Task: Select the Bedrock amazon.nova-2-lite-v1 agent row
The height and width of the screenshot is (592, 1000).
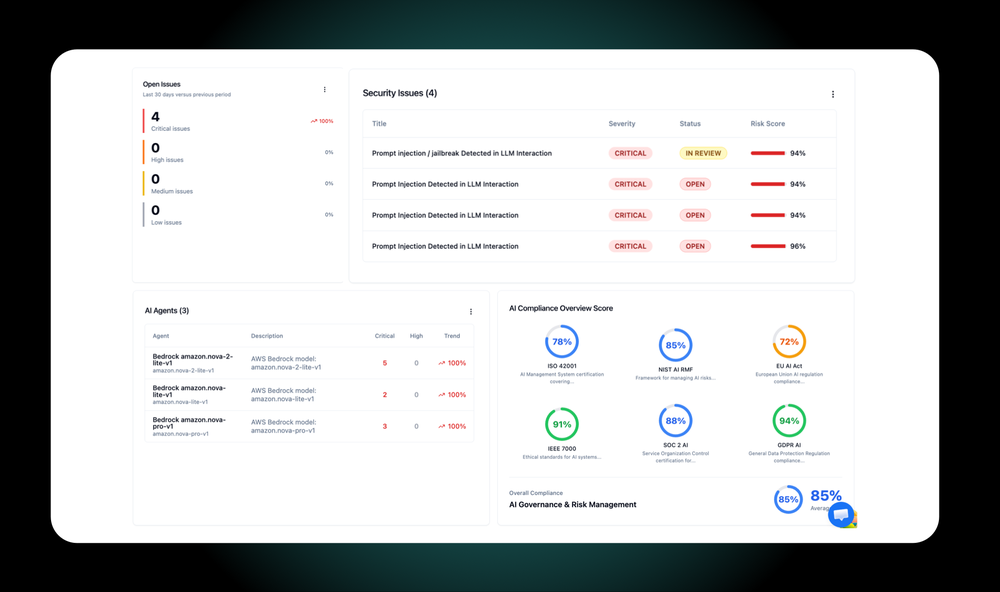Action: 309,363
